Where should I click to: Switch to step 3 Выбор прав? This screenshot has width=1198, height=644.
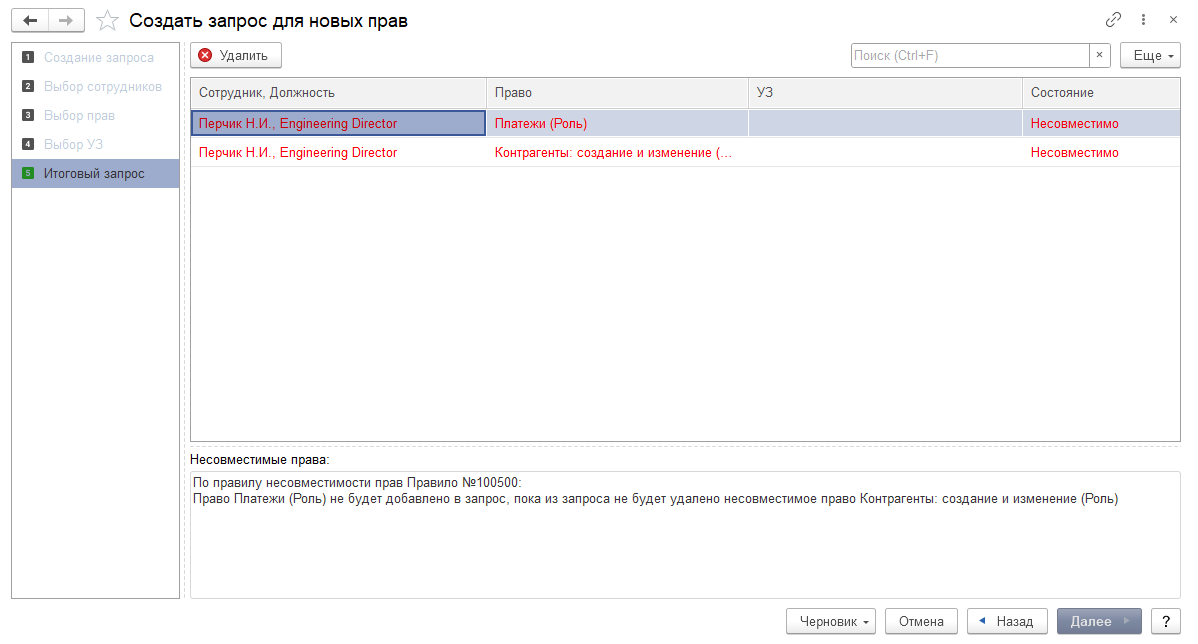(x=96, y=115)
